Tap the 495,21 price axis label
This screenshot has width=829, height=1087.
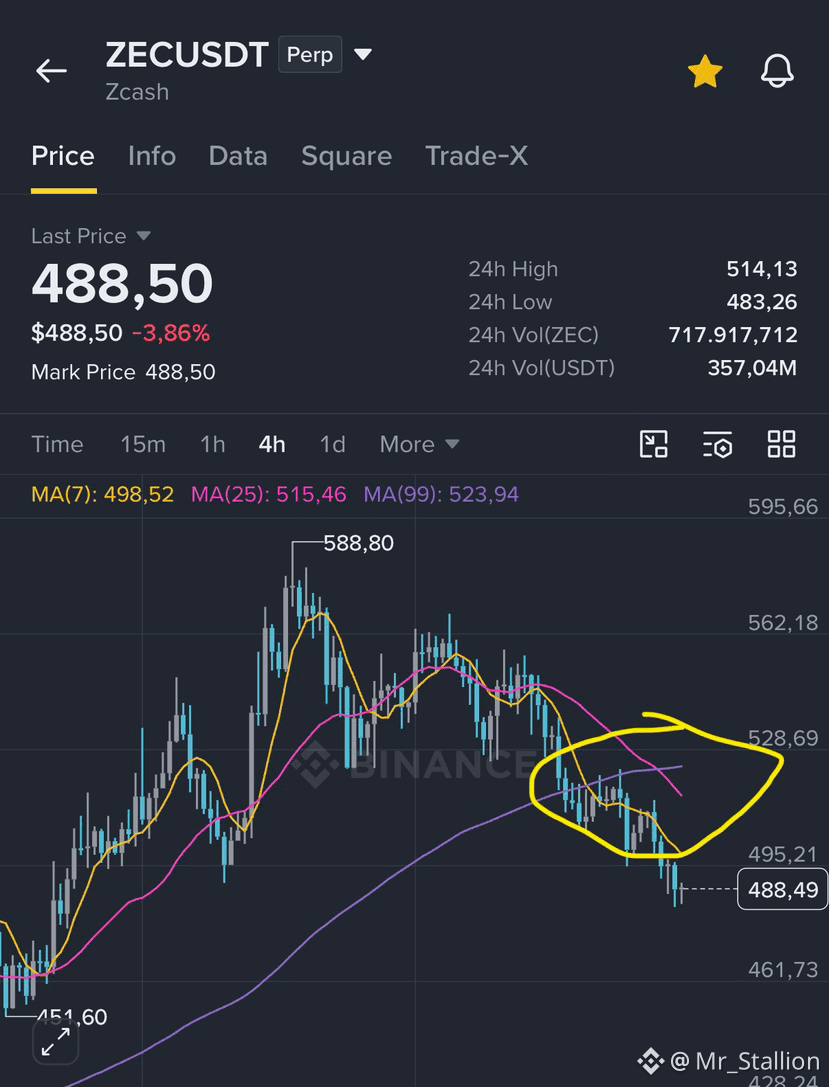(x=783, y=854)
